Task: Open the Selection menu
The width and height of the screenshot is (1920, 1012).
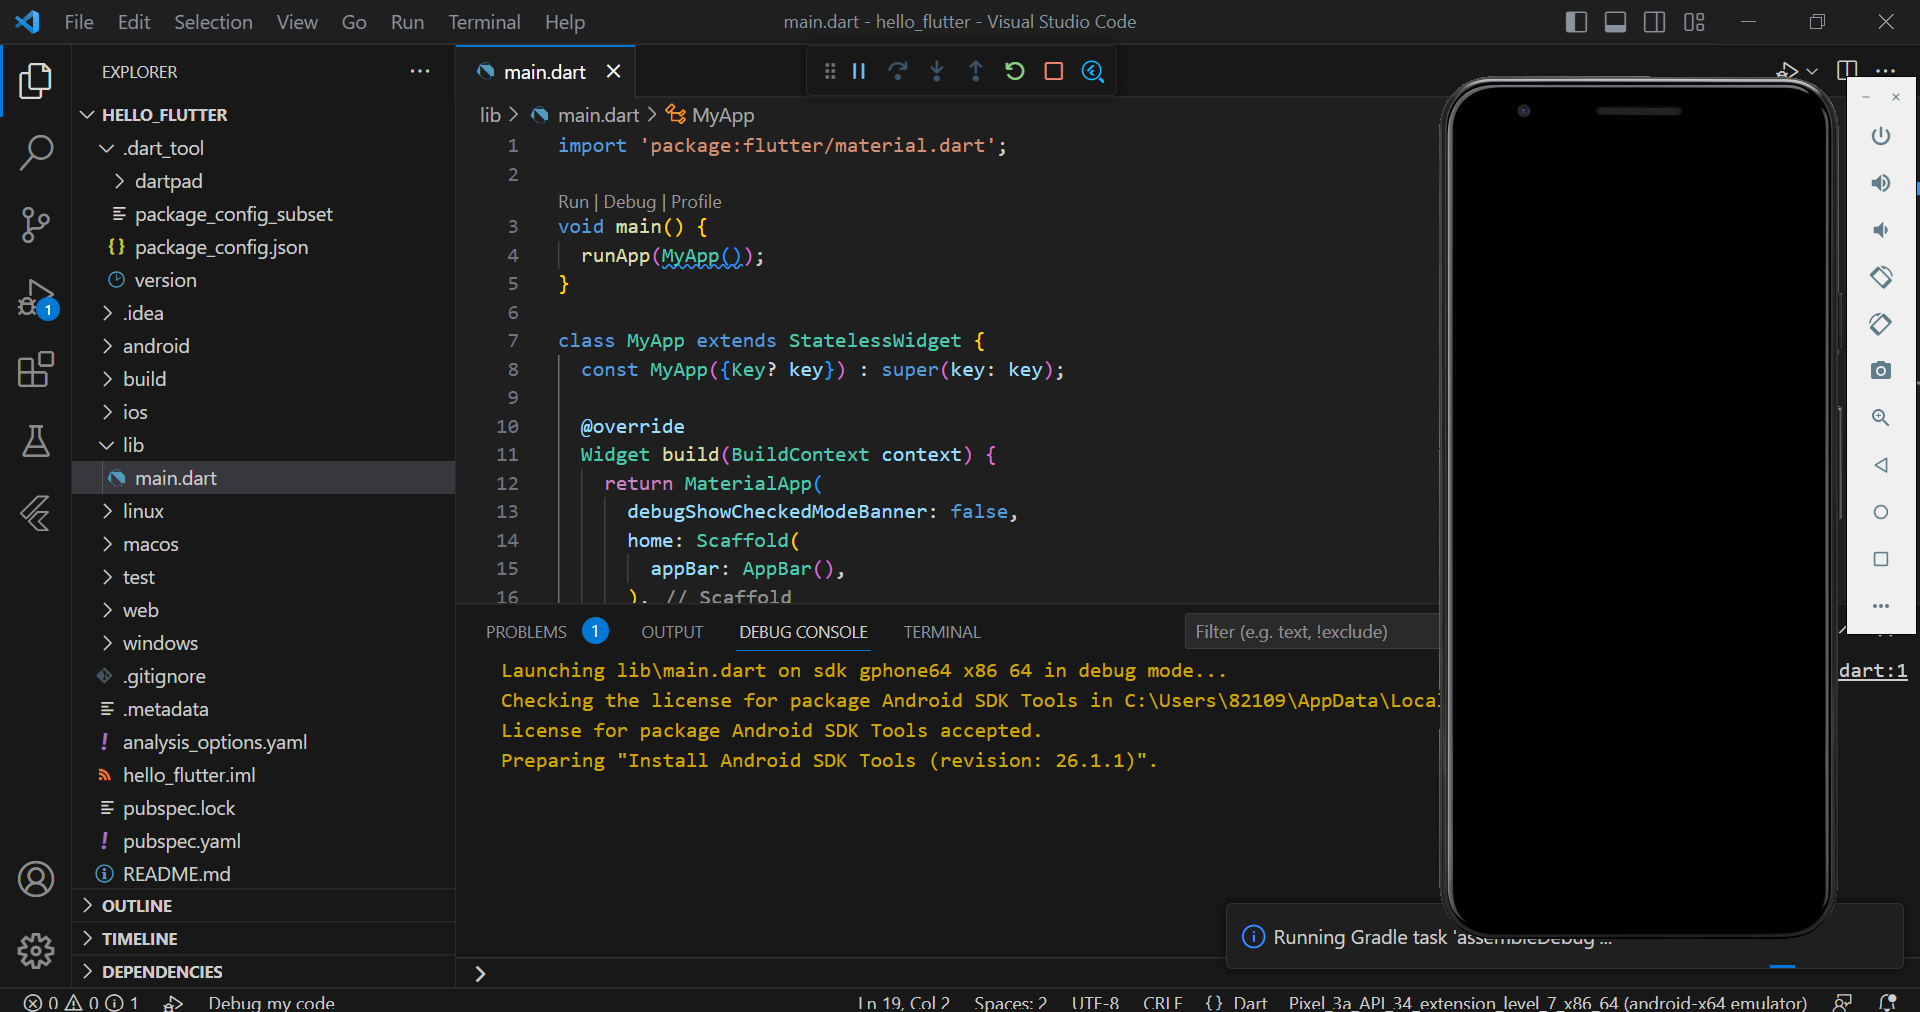Action: [213, 22]
